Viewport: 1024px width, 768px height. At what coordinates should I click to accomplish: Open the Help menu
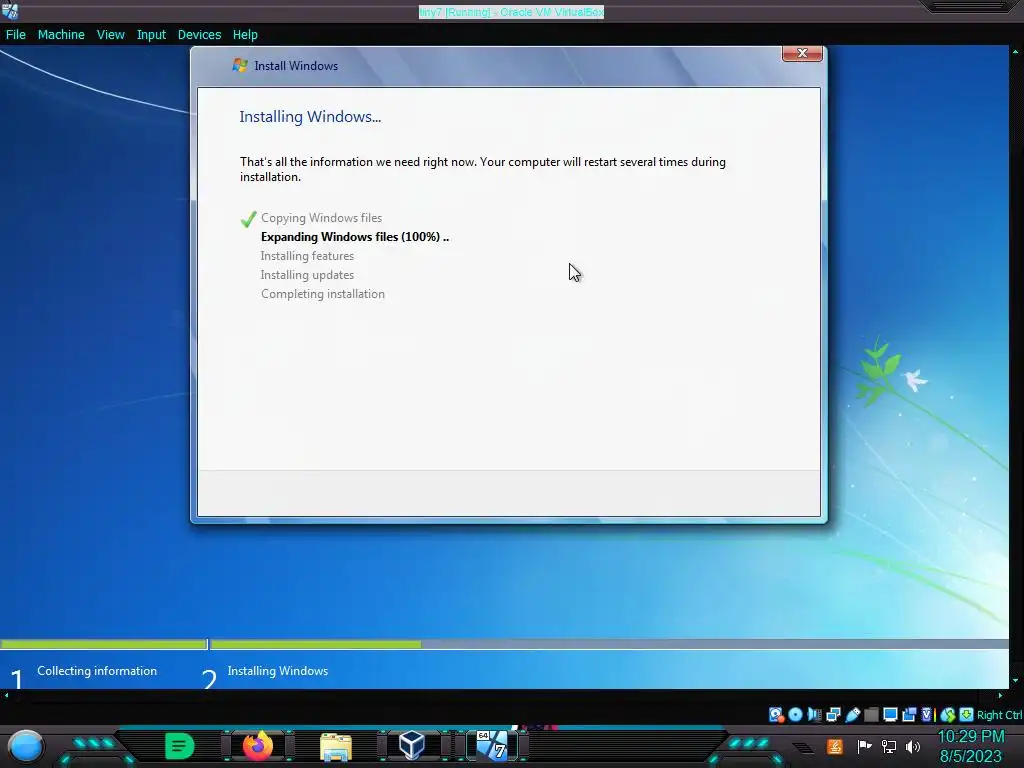(x=245, y=35)
